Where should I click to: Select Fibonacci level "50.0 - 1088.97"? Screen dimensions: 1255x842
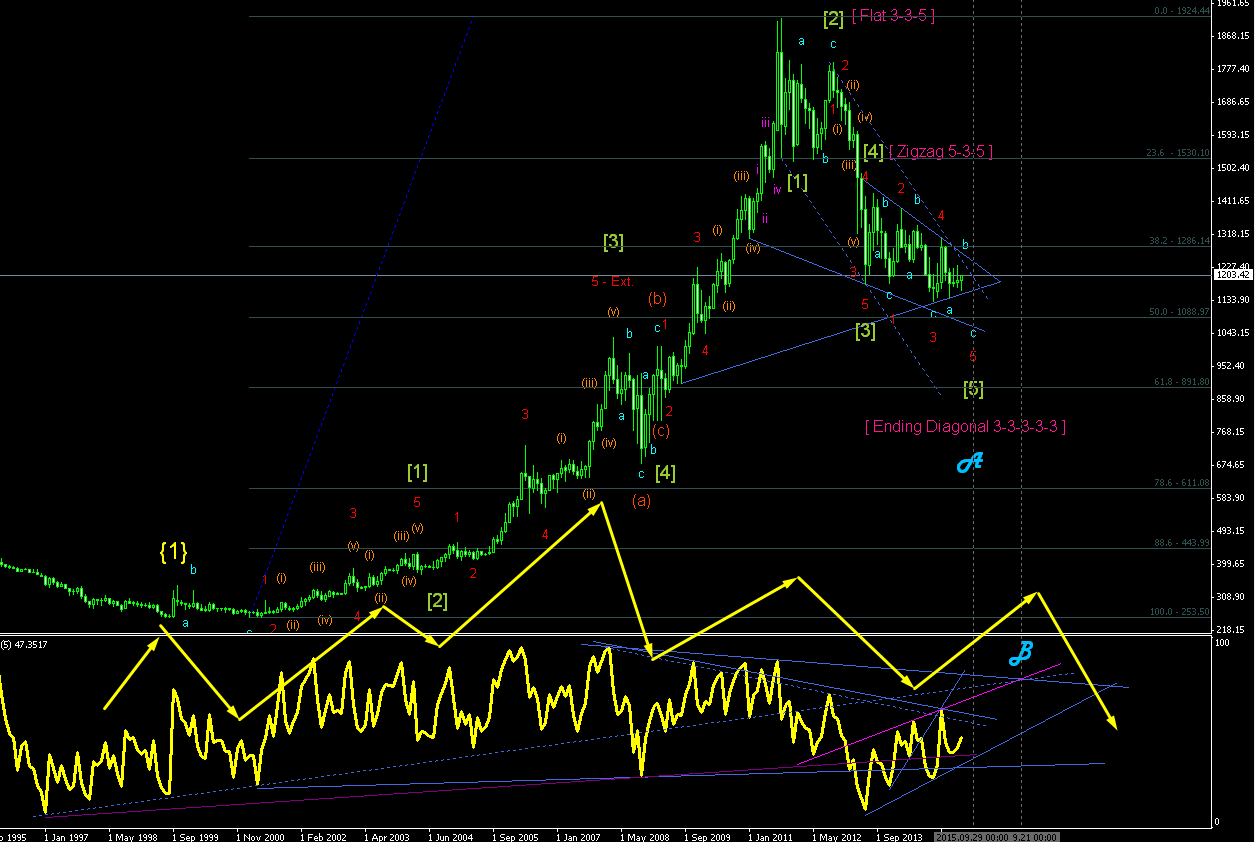(1178, 312)
